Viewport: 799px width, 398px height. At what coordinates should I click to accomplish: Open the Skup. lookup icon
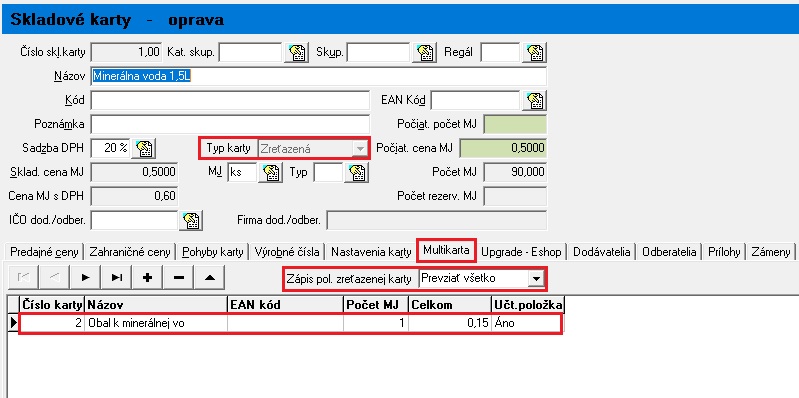(x=424, y=52)
